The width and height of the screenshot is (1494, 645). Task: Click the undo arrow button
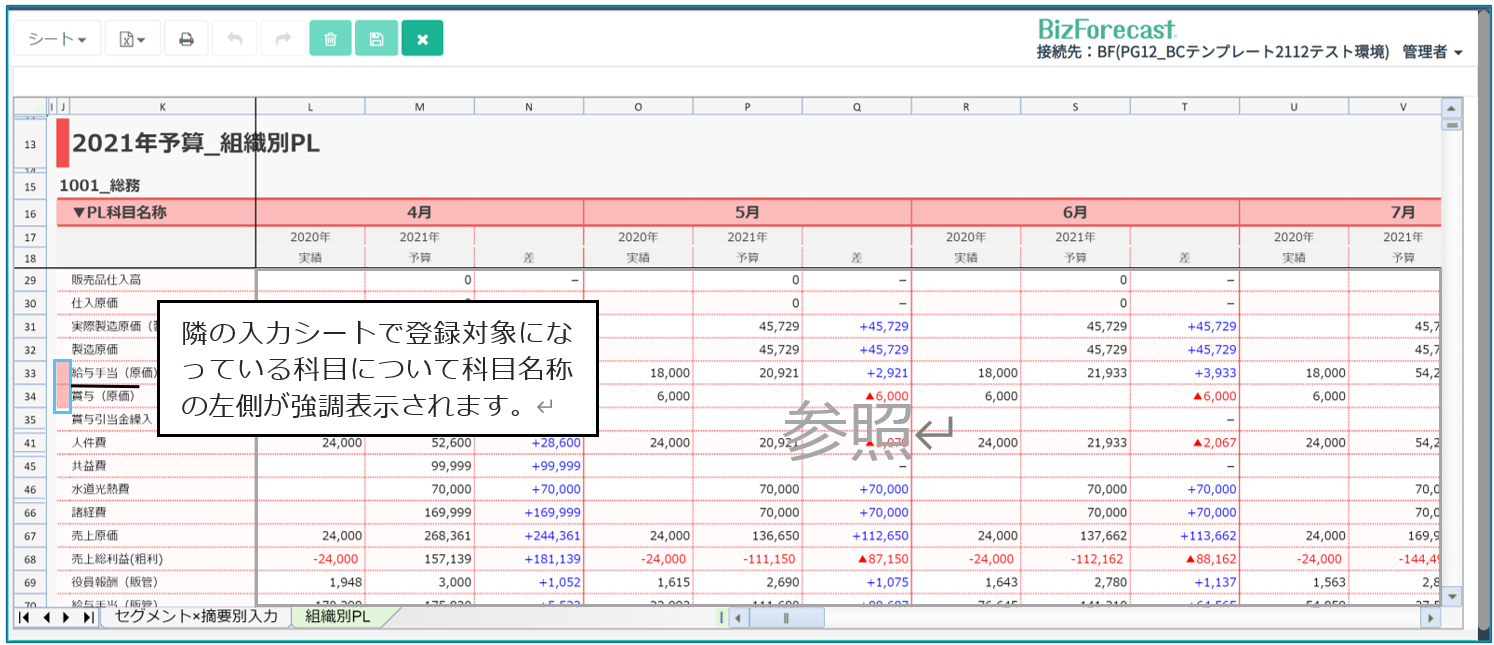[x=235, y=39]
